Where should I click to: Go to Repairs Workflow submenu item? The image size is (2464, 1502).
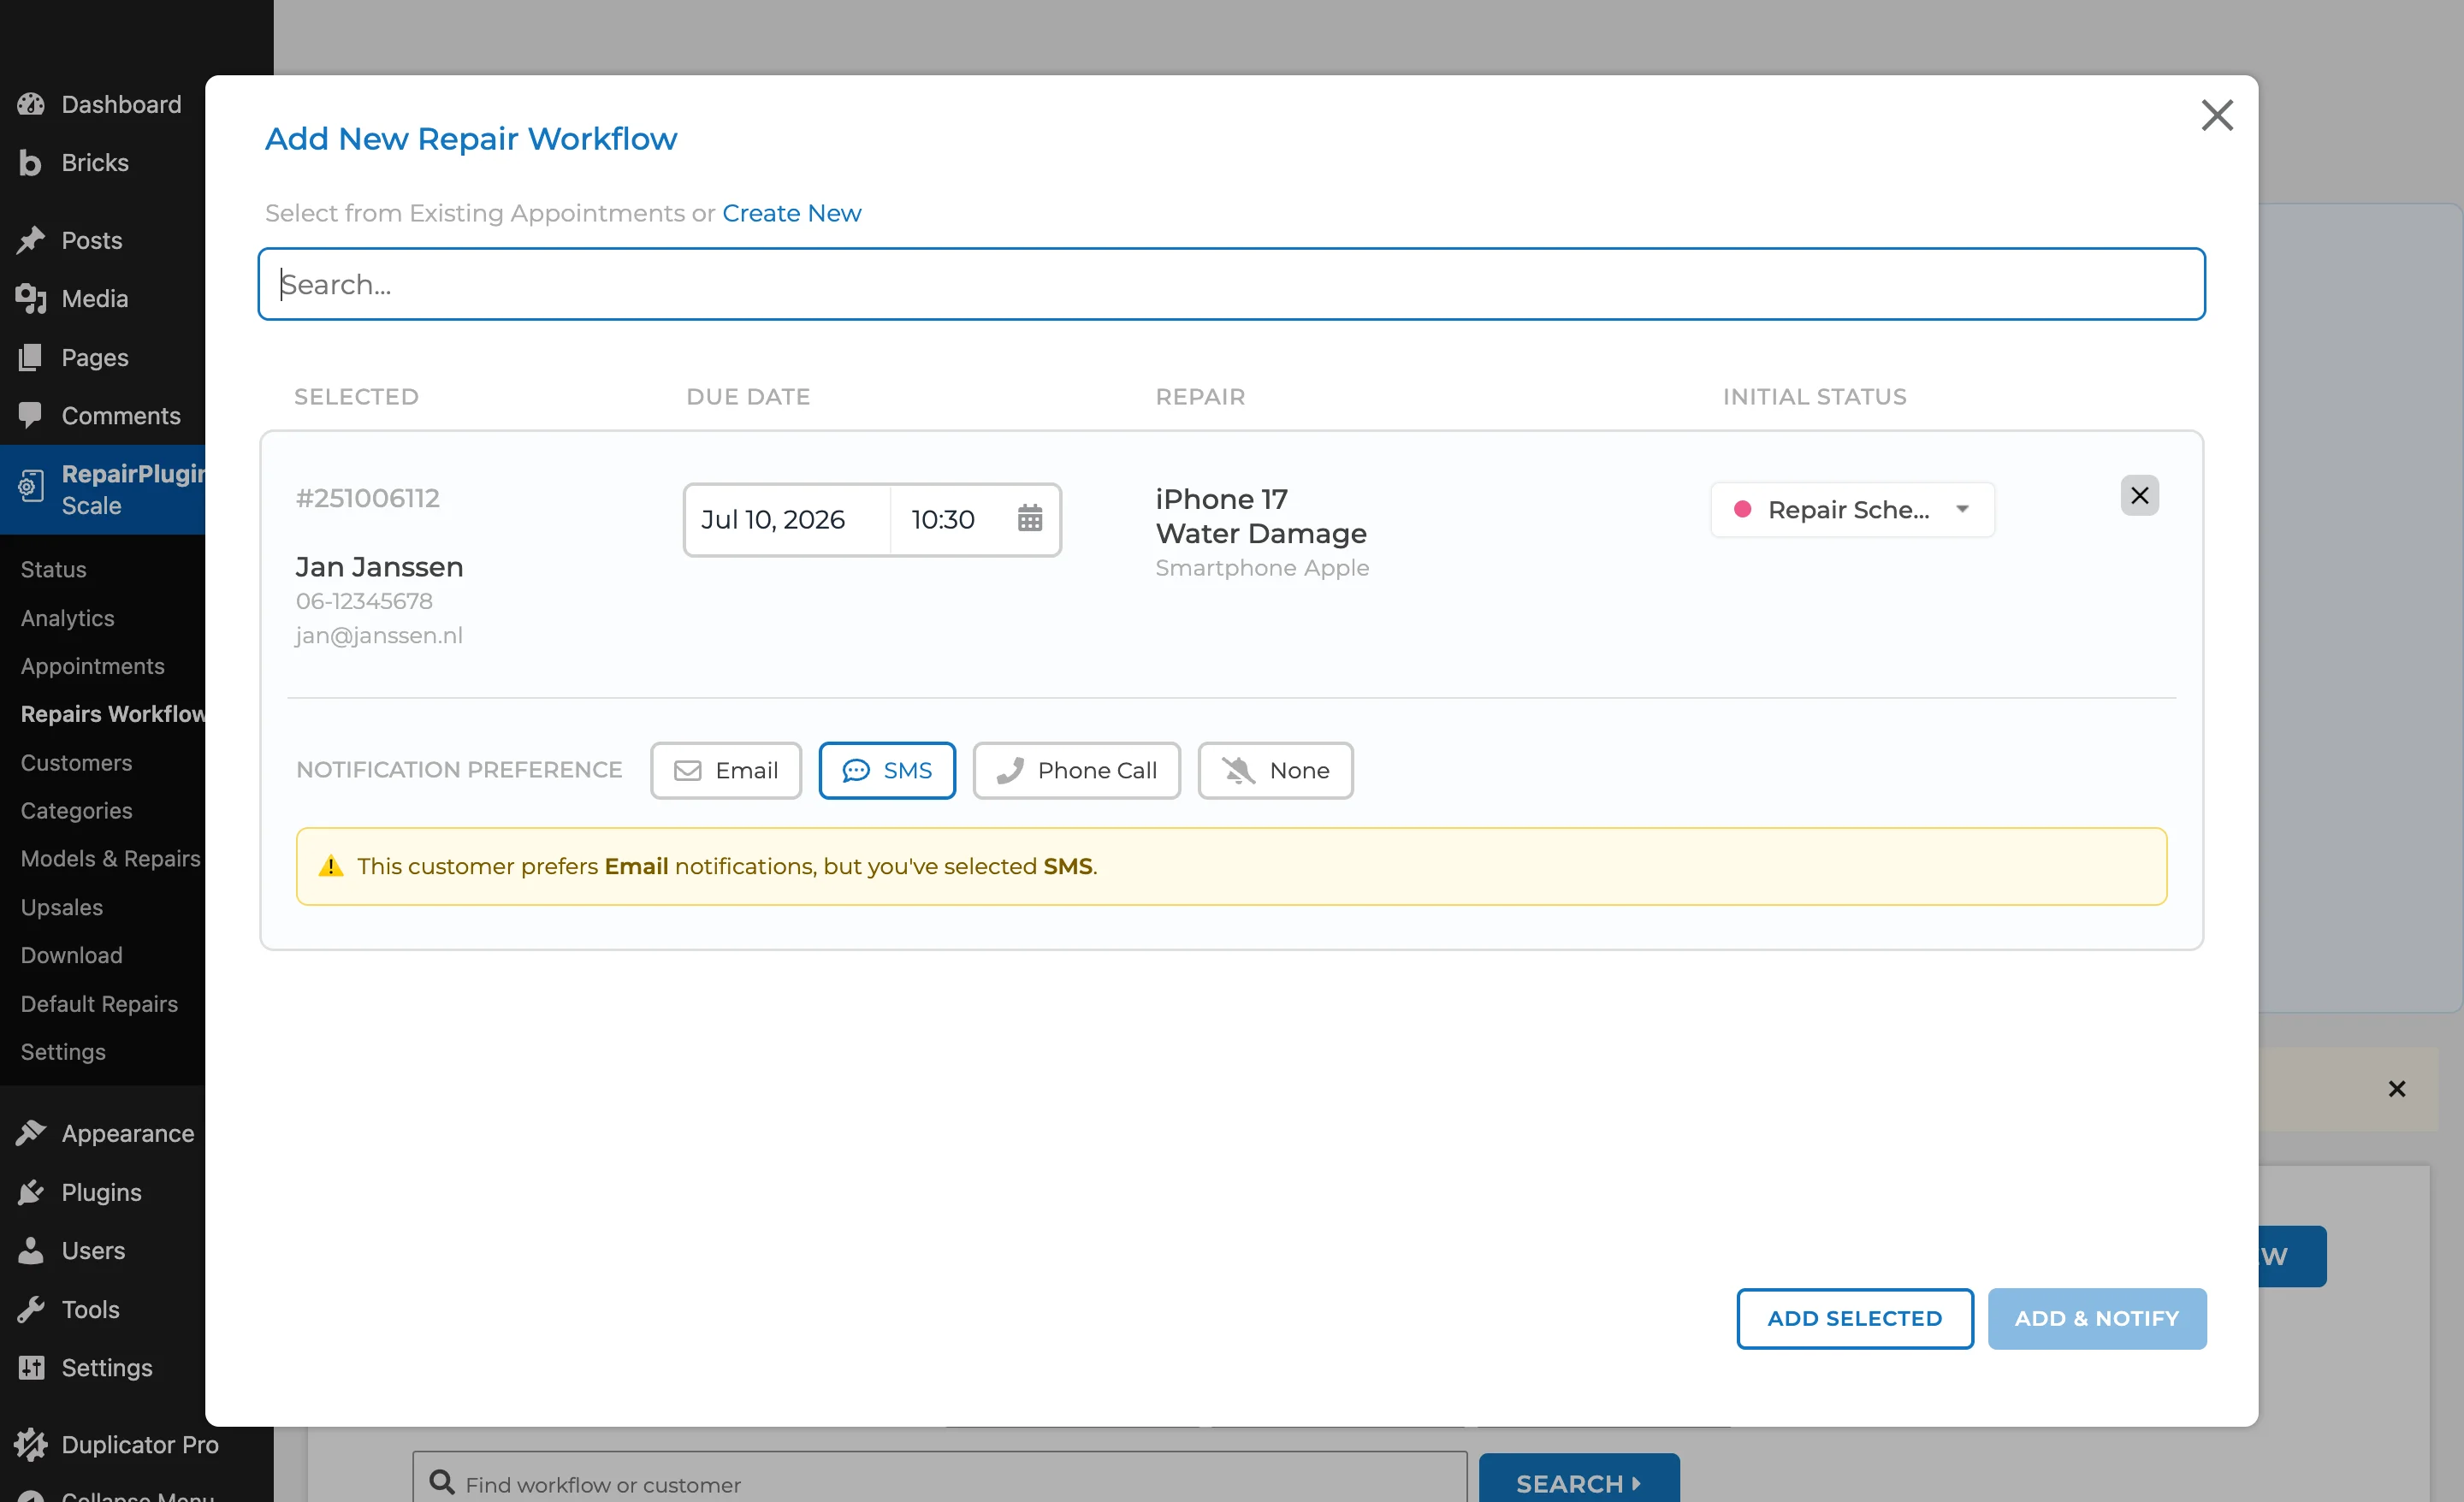click(112, 714)
